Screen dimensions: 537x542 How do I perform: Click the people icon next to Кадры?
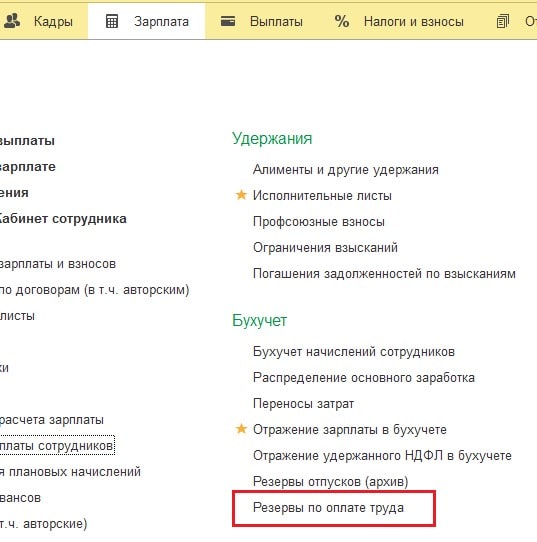pyautogui.click(x=11, y=21)
